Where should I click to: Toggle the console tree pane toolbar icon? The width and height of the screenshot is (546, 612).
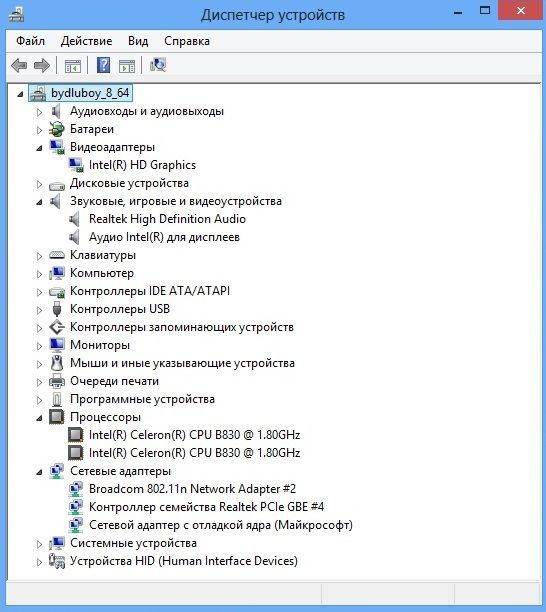[x=73, y=66]
